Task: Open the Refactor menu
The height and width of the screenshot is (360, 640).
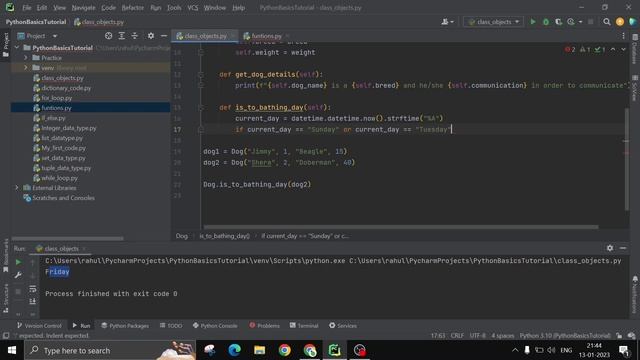Action: coord(133,8)
